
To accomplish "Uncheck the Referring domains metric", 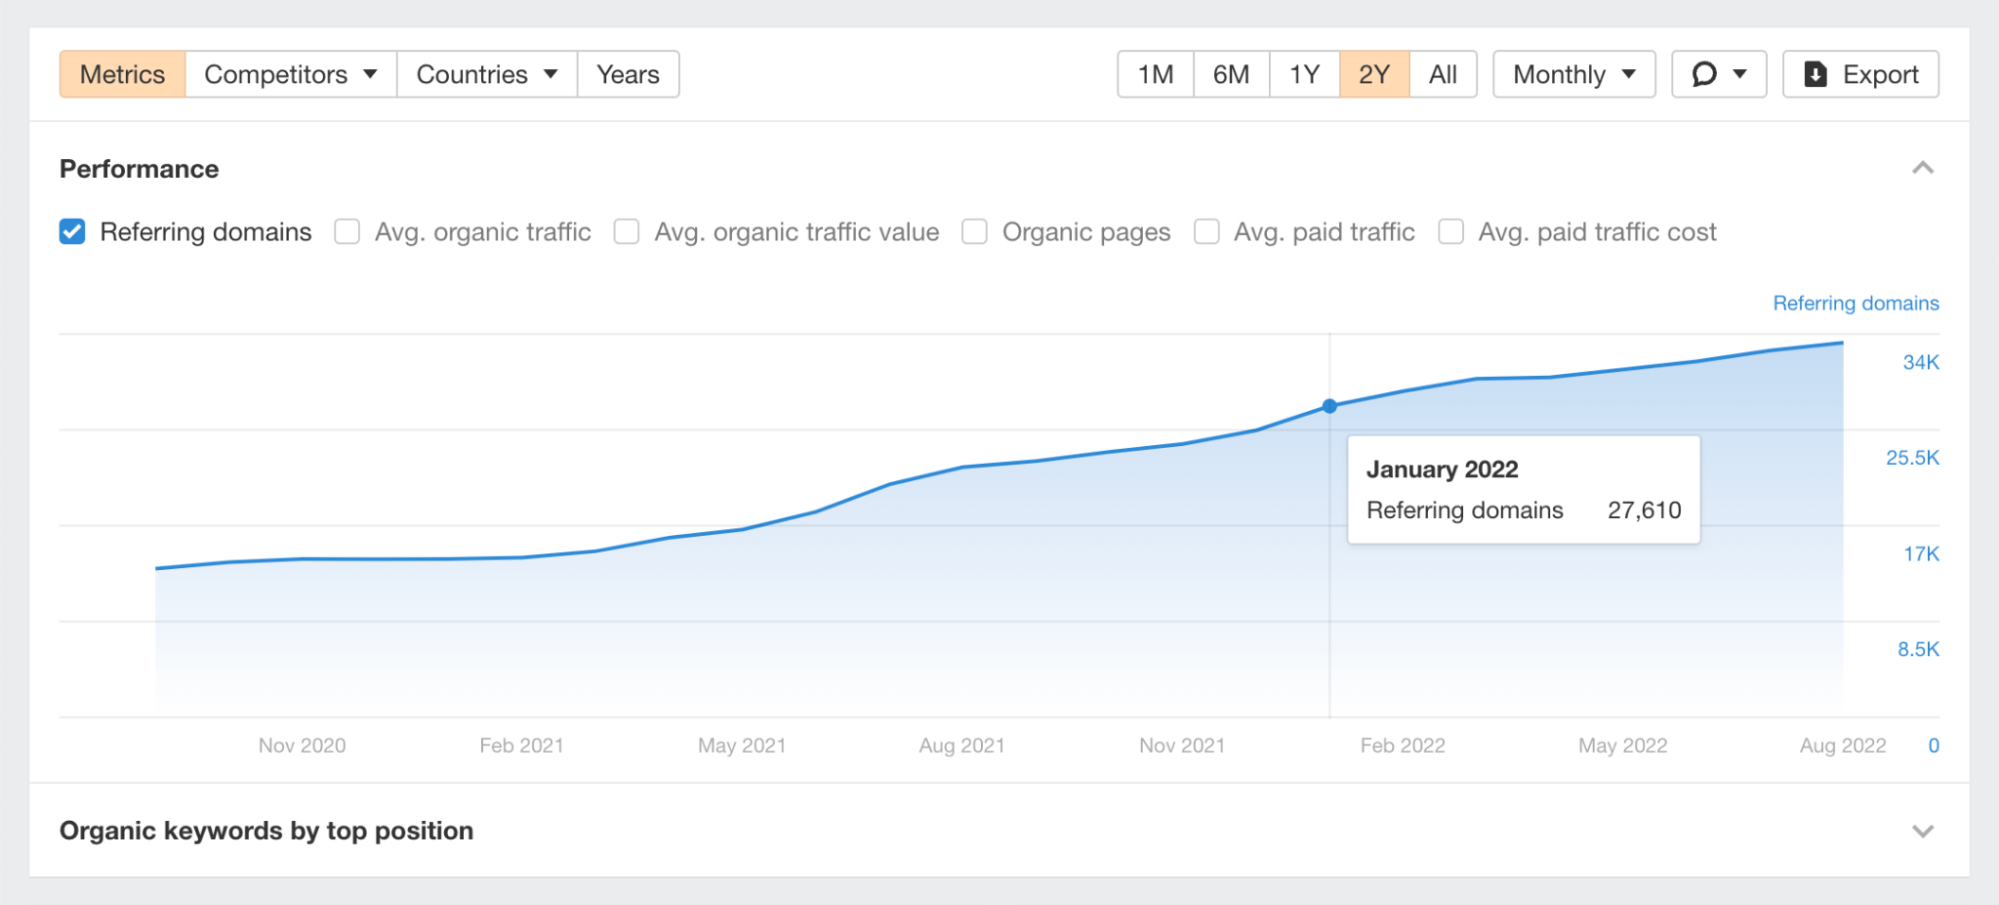I will (x=71, y=231).
